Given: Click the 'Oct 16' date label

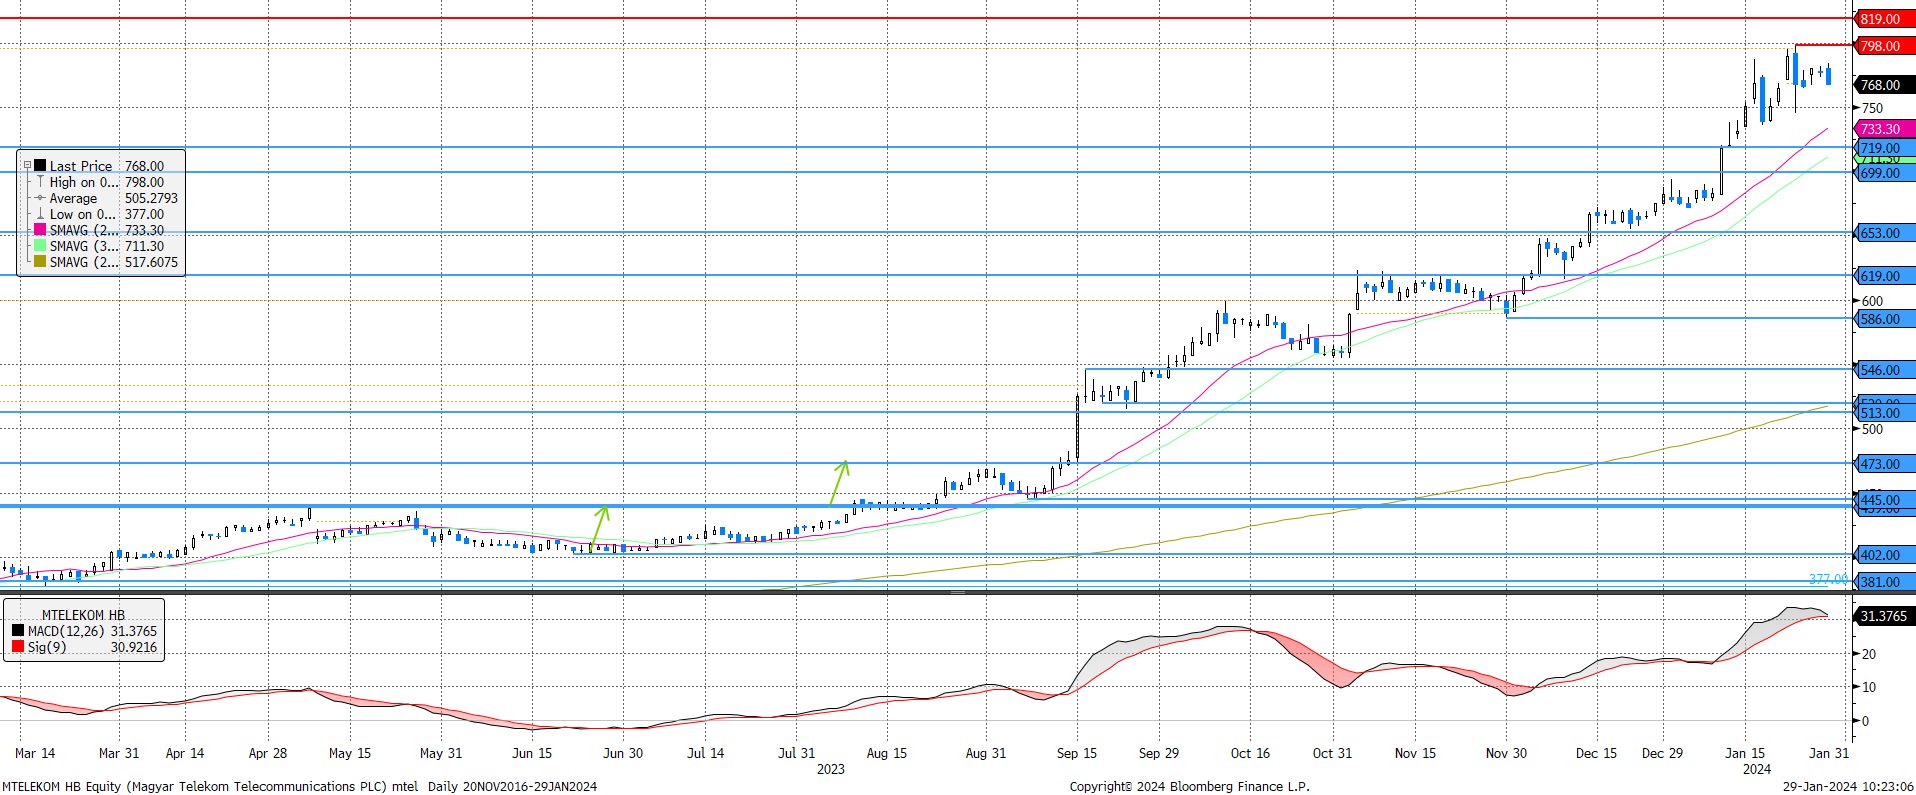Looking at the screenshot, I should [1250, 753].
